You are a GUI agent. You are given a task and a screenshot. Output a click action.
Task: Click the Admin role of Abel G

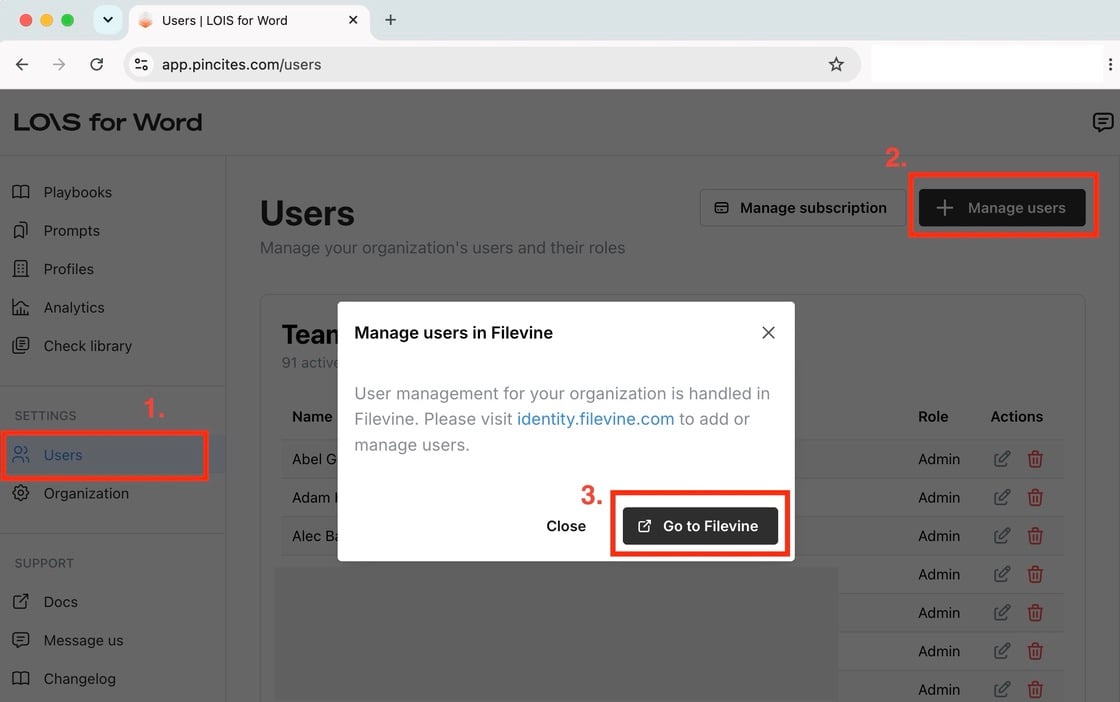939,459
